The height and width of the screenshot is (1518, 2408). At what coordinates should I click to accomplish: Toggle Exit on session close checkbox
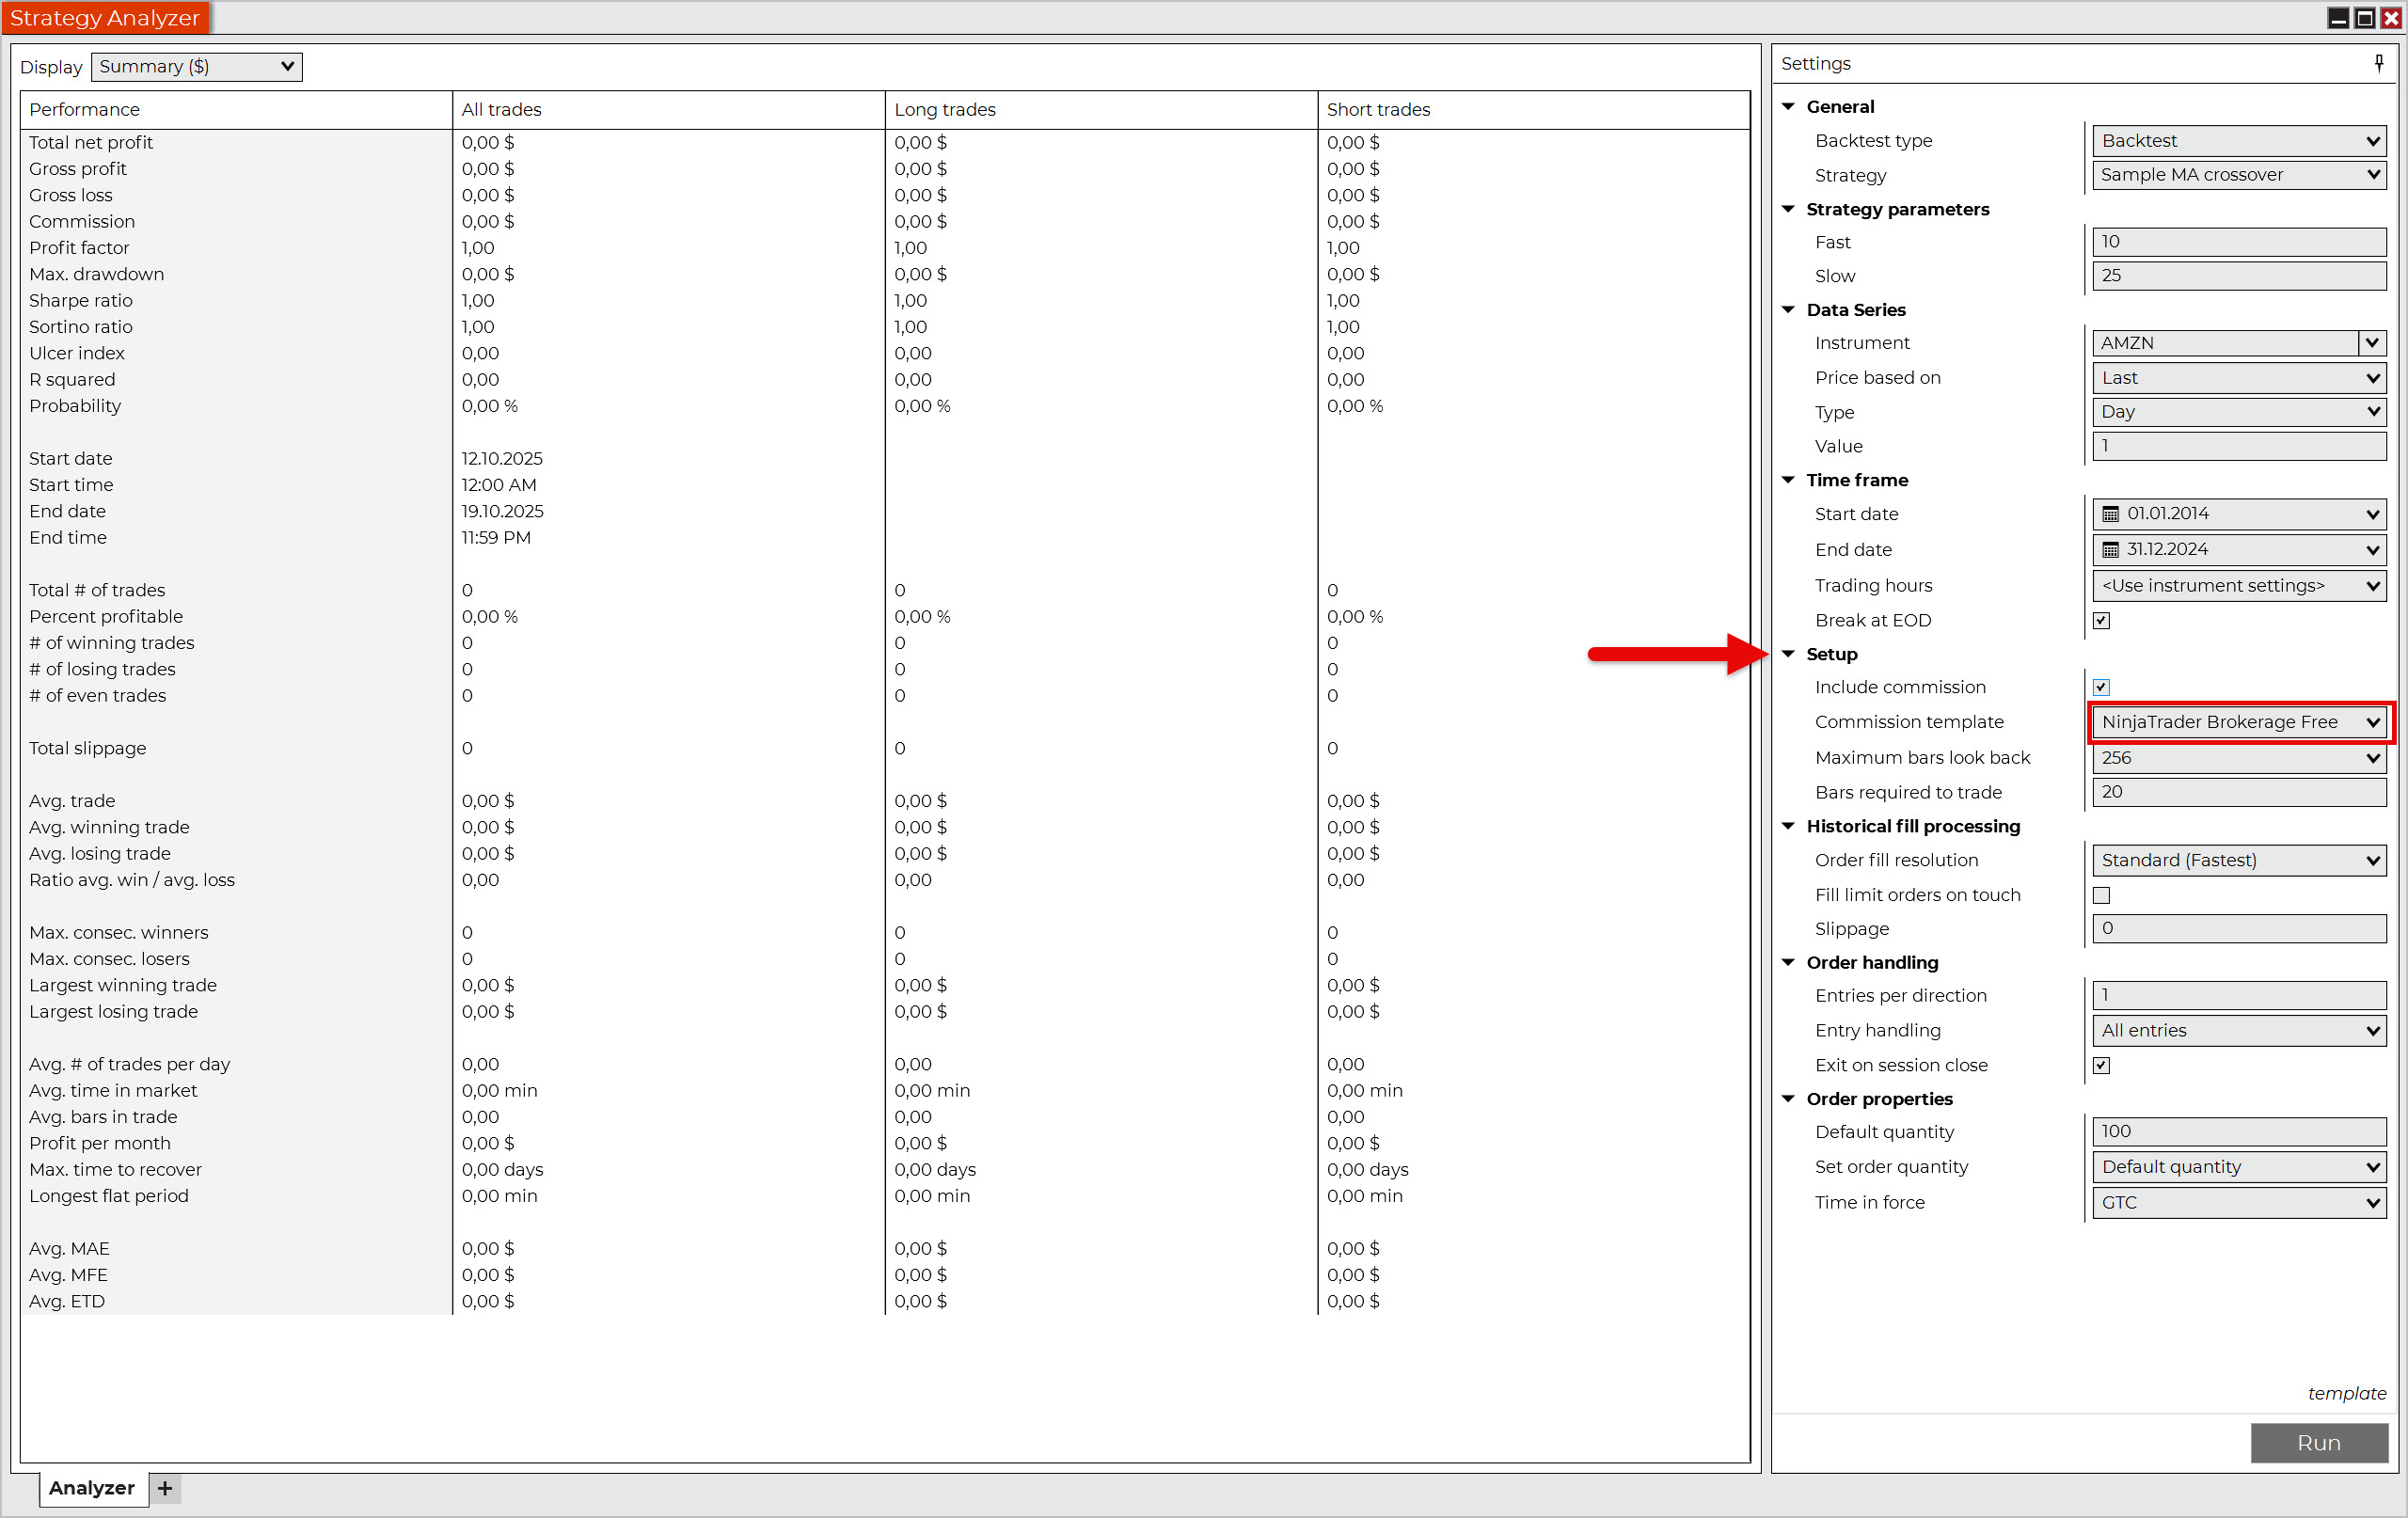tap(2101, 1065)
